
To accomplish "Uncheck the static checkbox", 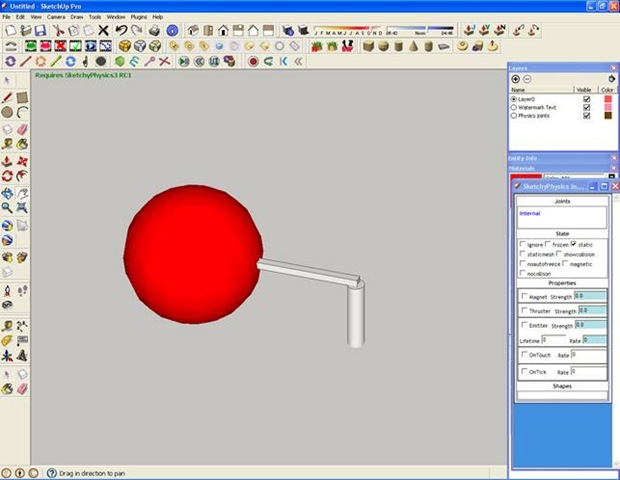I will [x=574, y=244].
